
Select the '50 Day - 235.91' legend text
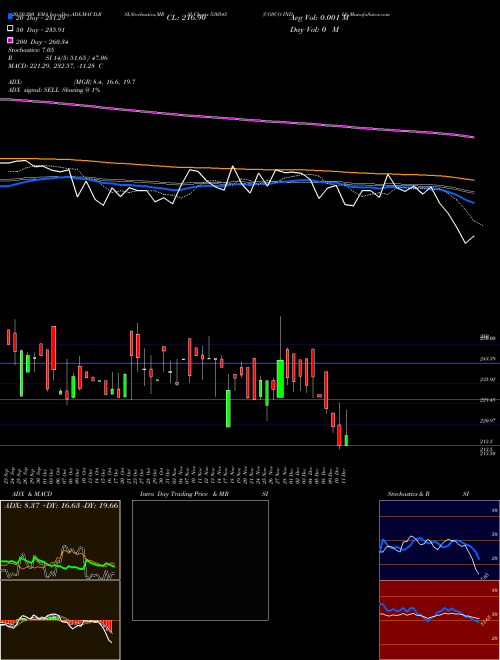pyautogui.click(x=41, y=30)
